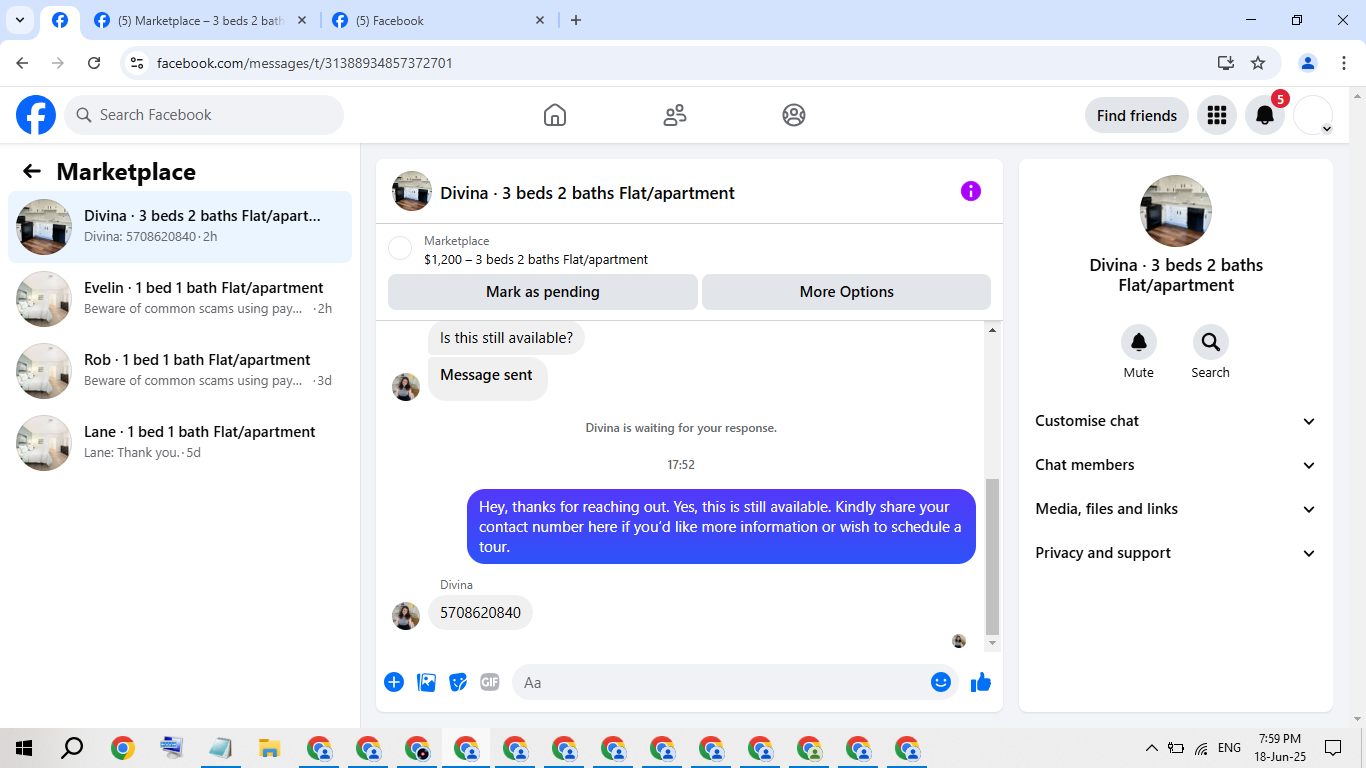
Task: Expand Media, files and links section
Action: (1176, 509)
